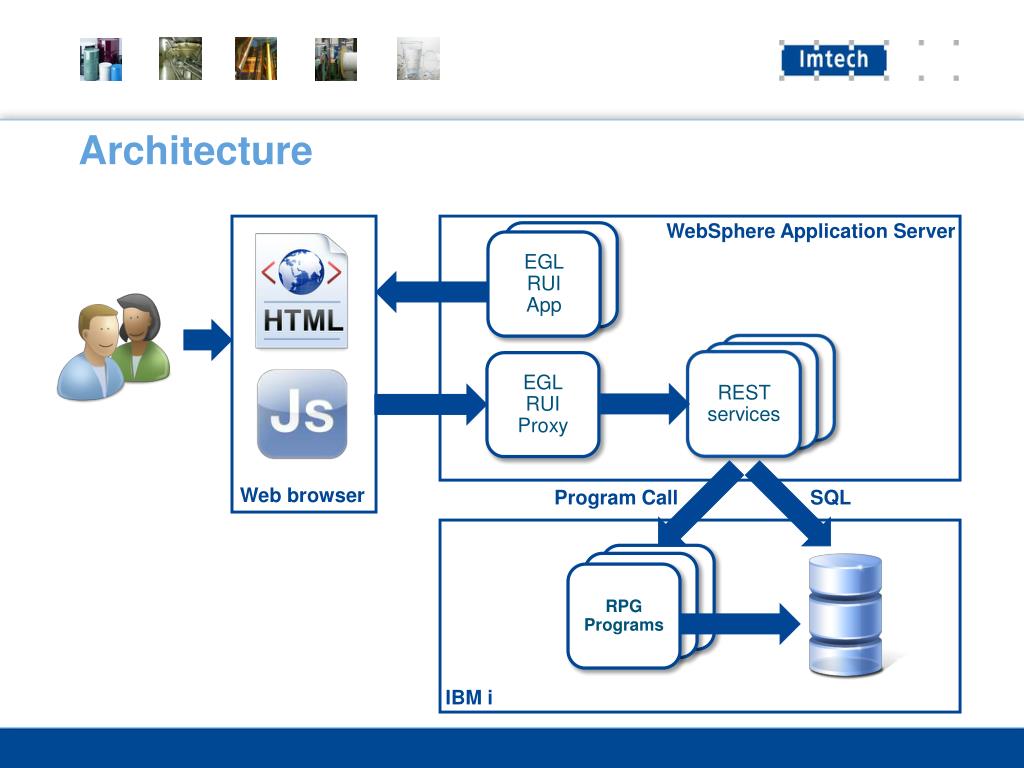This screenshot has height=768, width=1024.
Task: Click the Program Call label
Action: pyautogui.click(x=616, y=498)
